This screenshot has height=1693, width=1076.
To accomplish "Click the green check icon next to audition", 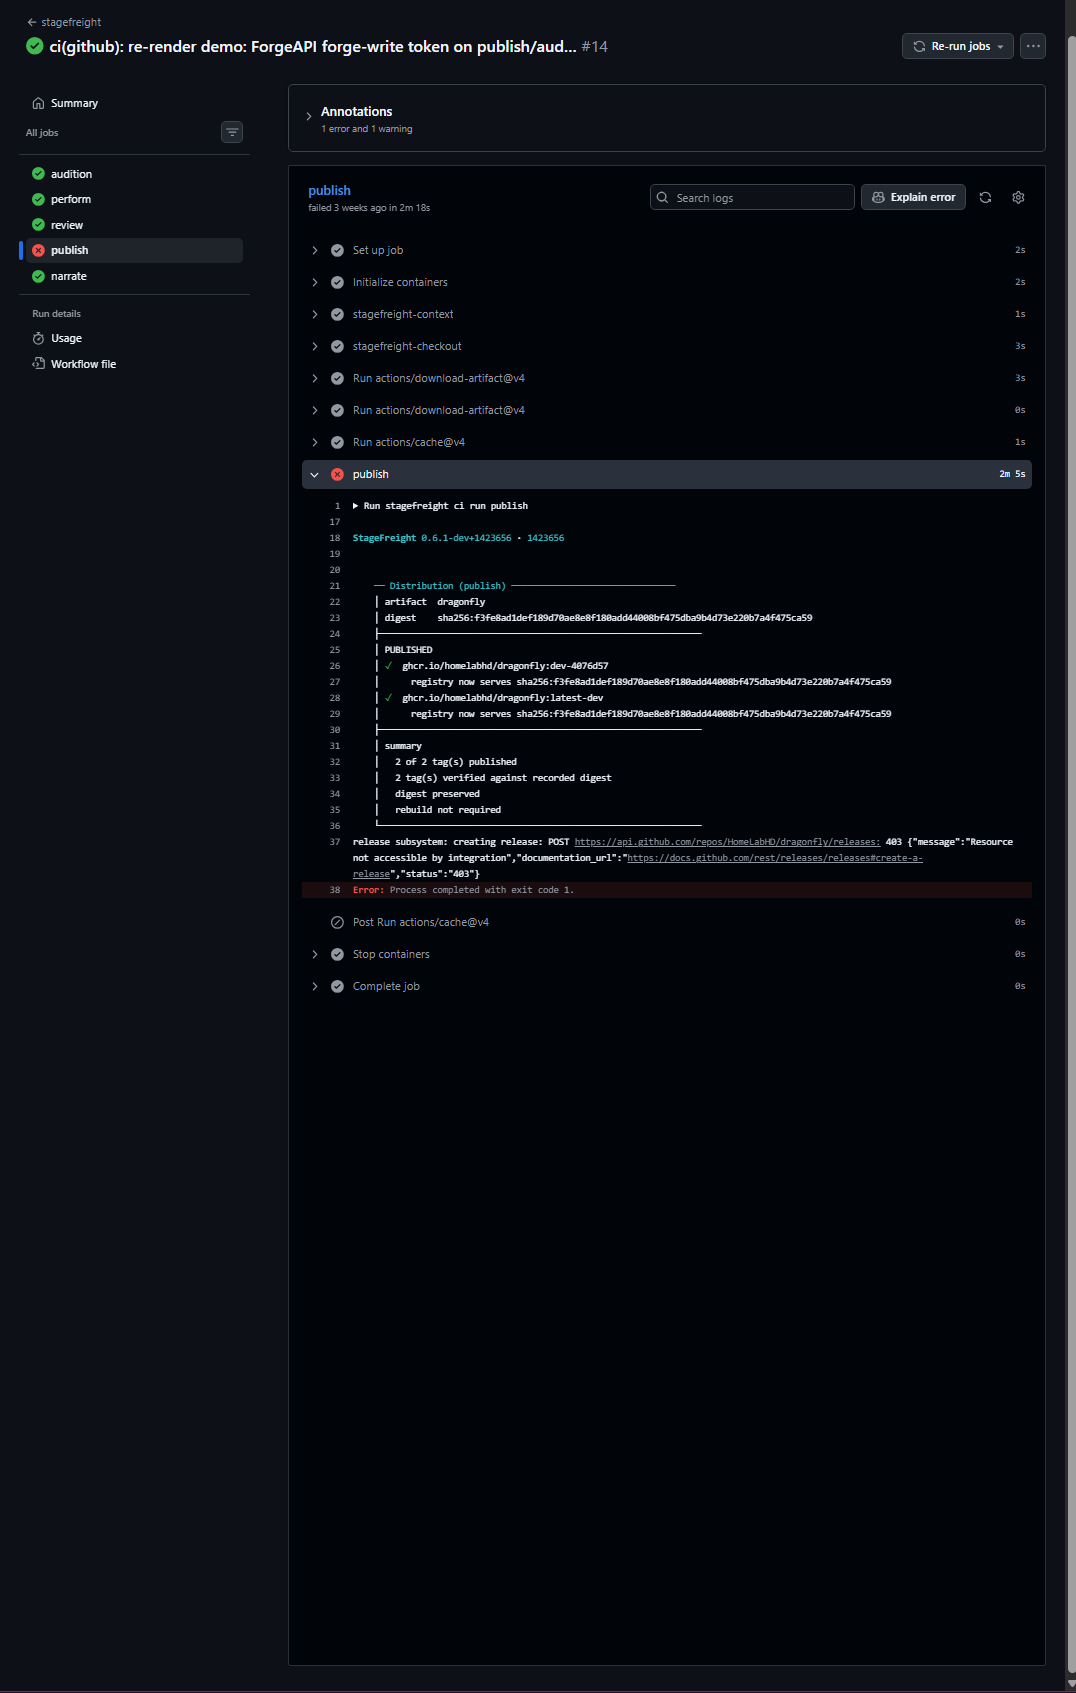I will coord(38,174).
